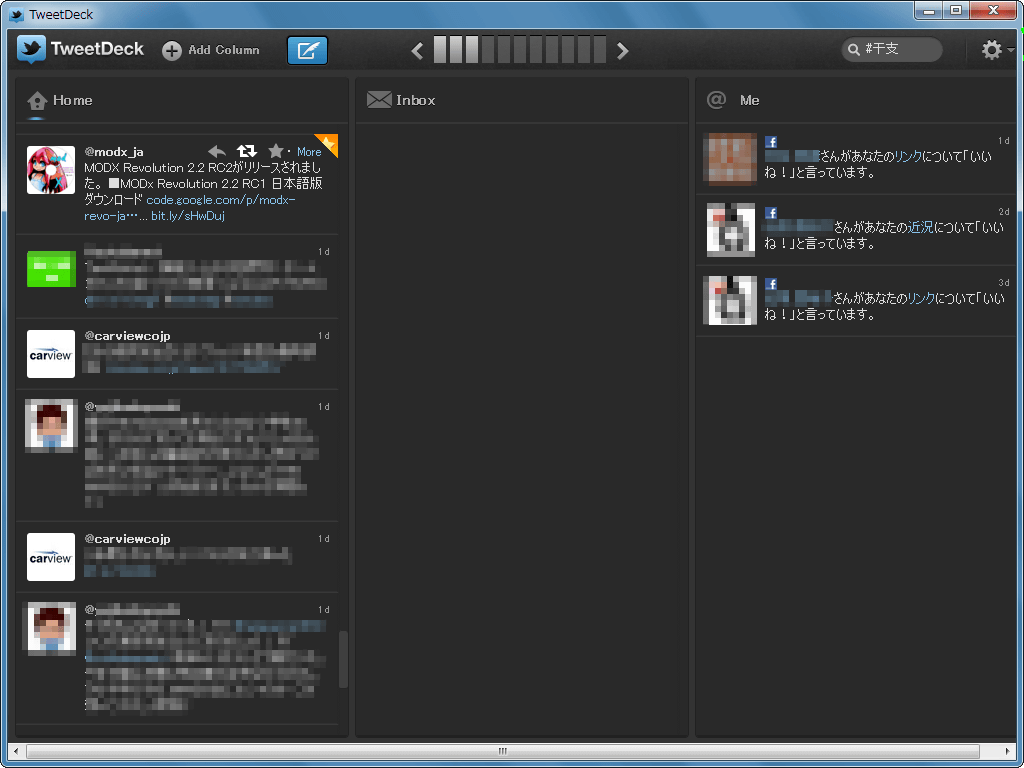Viewport: 1024px width, 768px height.
Task: Click the magnifier search icon
Action: 853,50
